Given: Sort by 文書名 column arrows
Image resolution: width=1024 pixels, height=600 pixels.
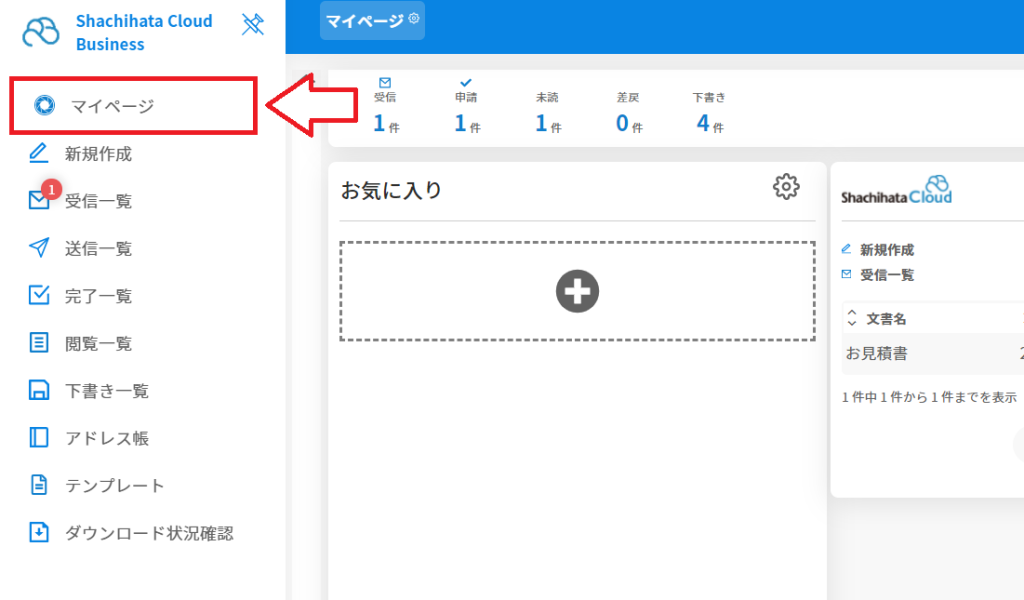Looking at the screenshot, I should point(852,318).
